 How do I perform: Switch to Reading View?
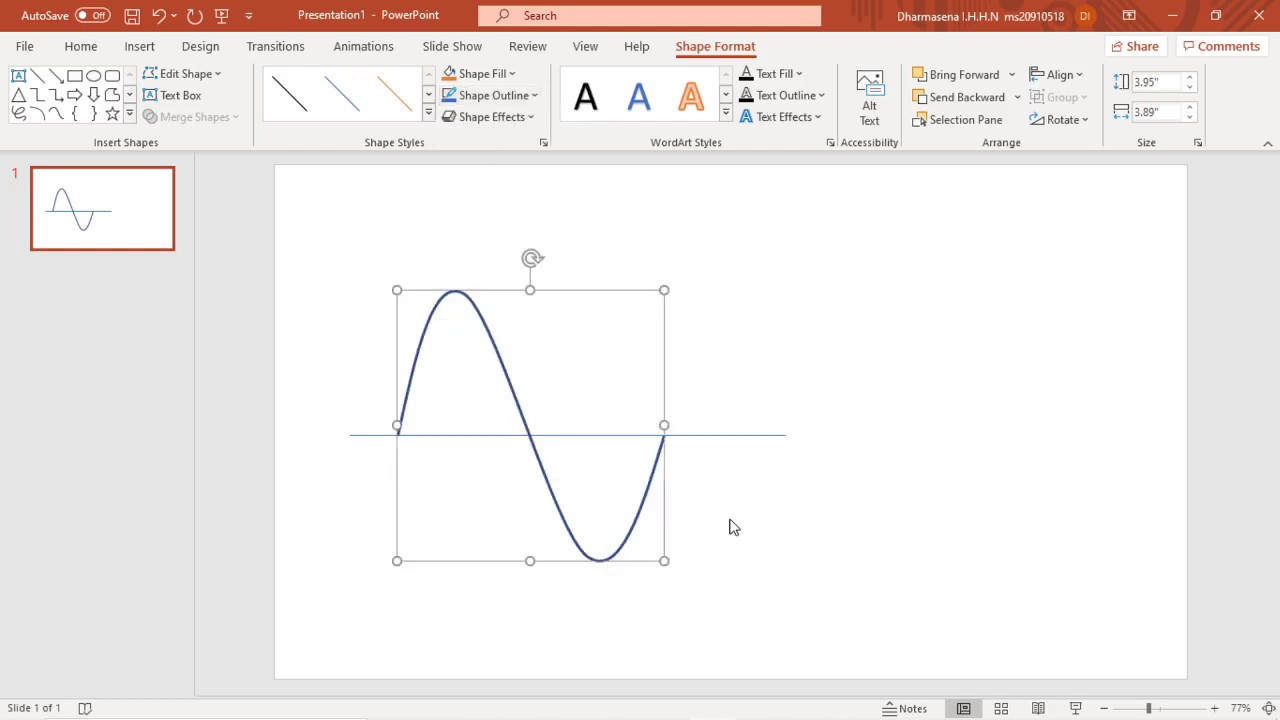1038,708
